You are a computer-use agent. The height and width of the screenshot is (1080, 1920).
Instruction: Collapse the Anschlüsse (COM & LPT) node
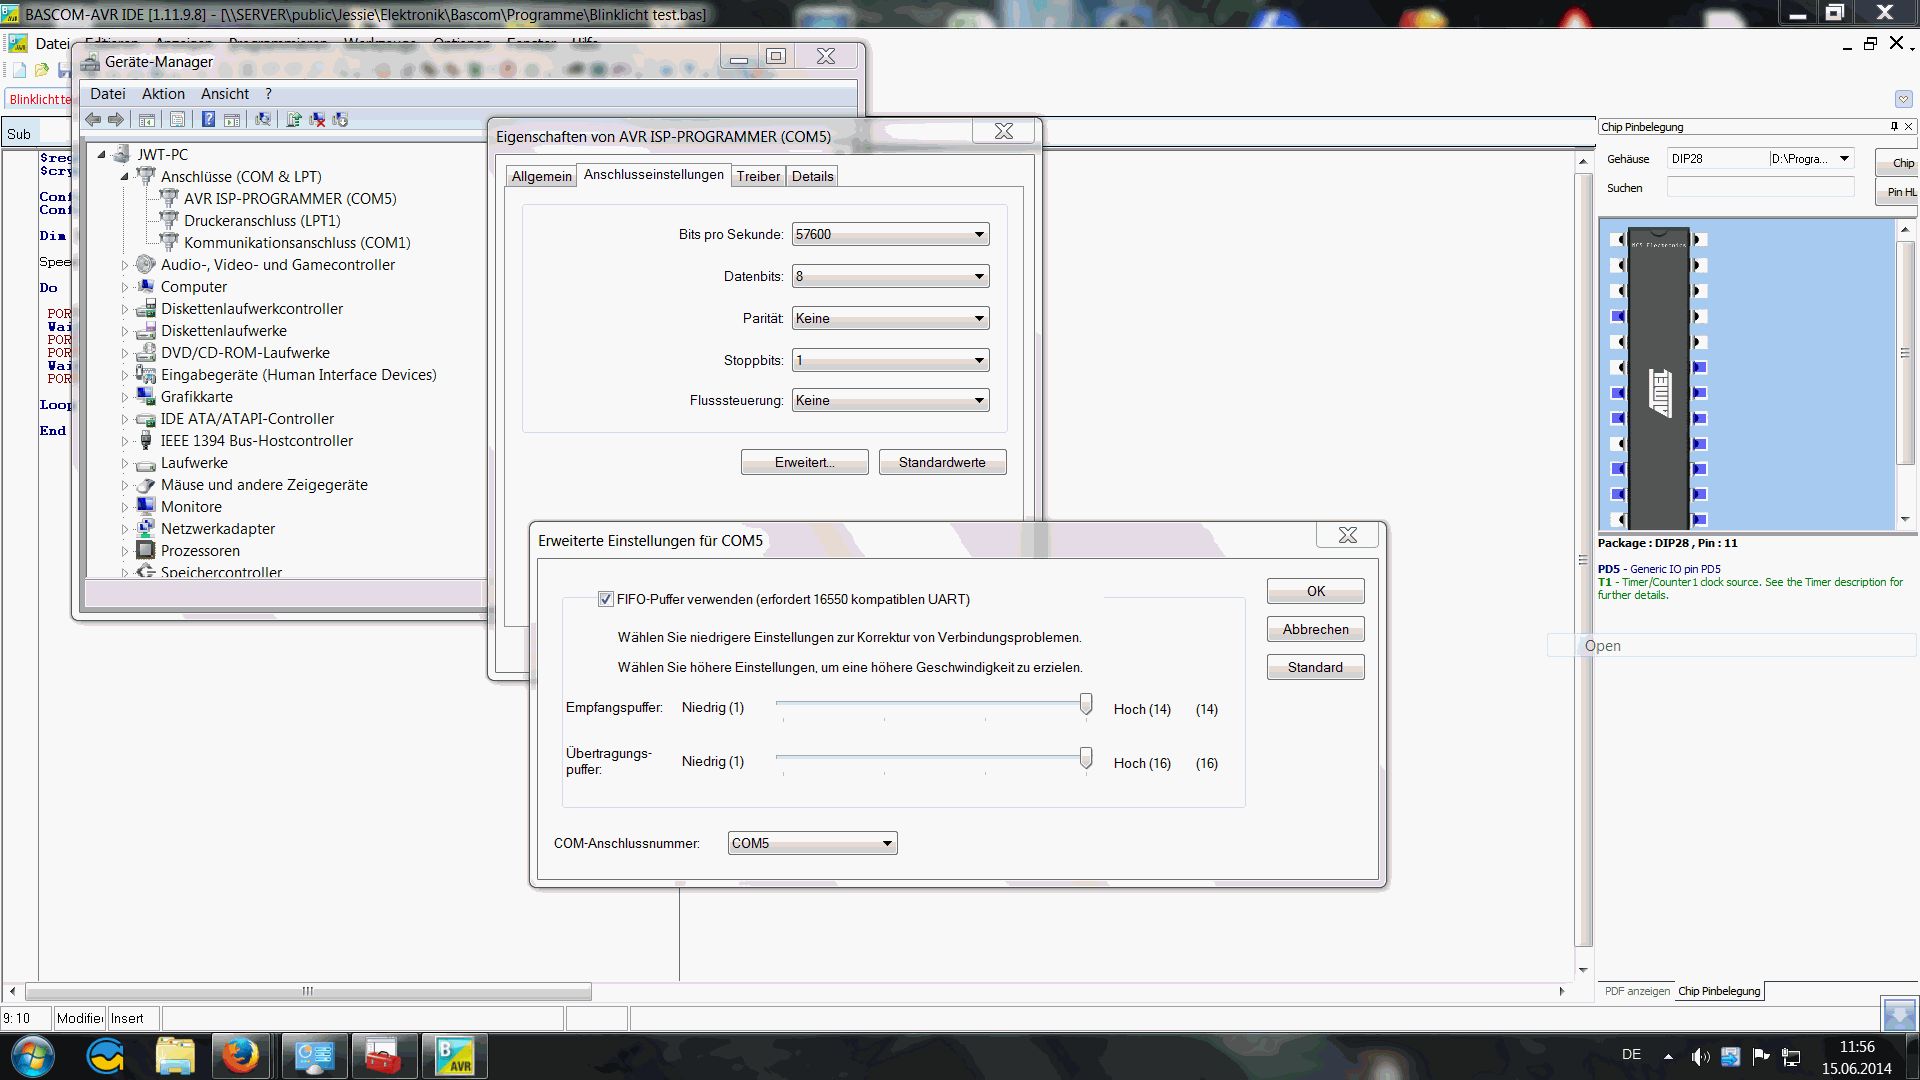pos(125,177)
